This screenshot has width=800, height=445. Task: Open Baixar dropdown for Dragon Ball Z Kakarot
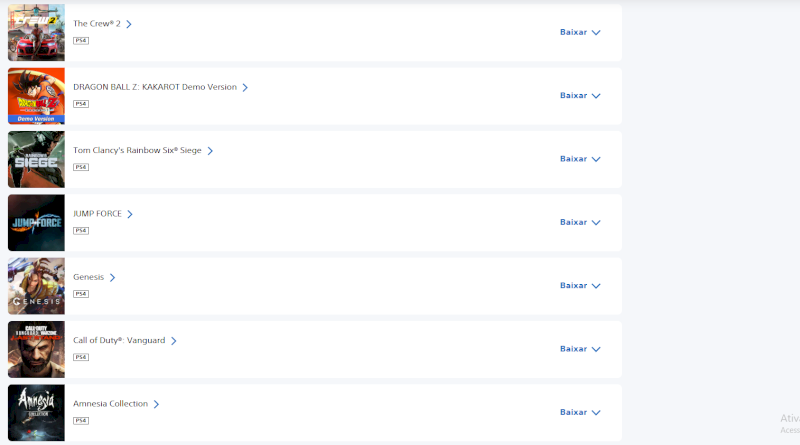pyautogui.click(x=580, y=96)
